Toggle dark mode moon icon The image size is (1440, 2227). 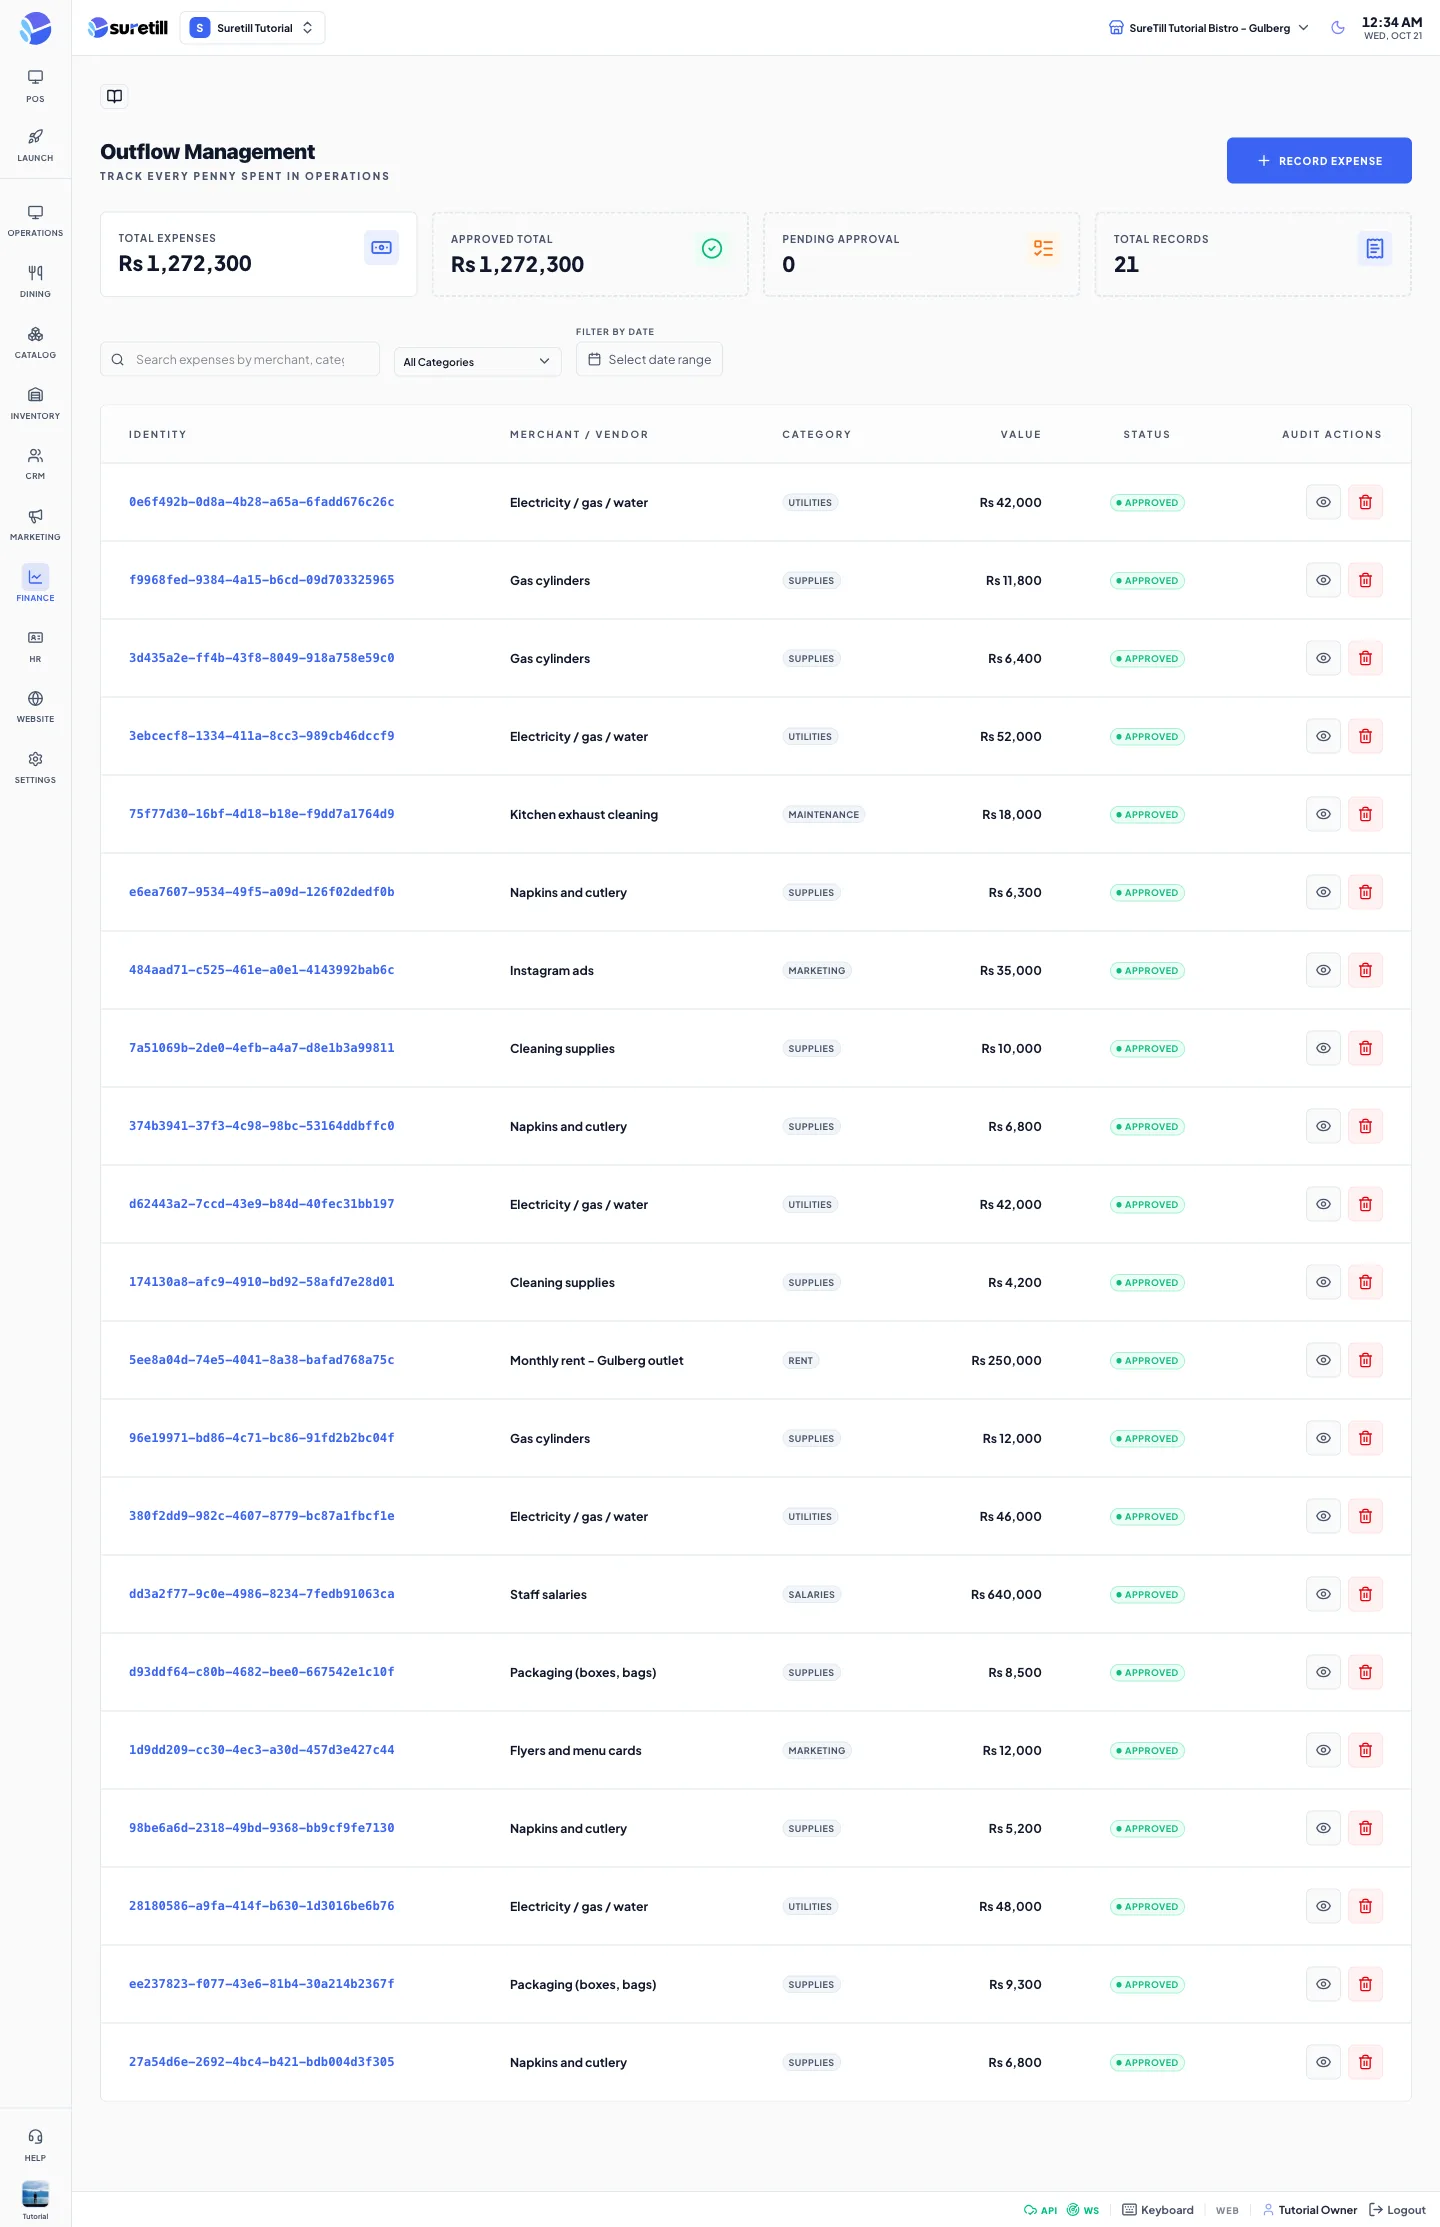[x=1338, y=28]
